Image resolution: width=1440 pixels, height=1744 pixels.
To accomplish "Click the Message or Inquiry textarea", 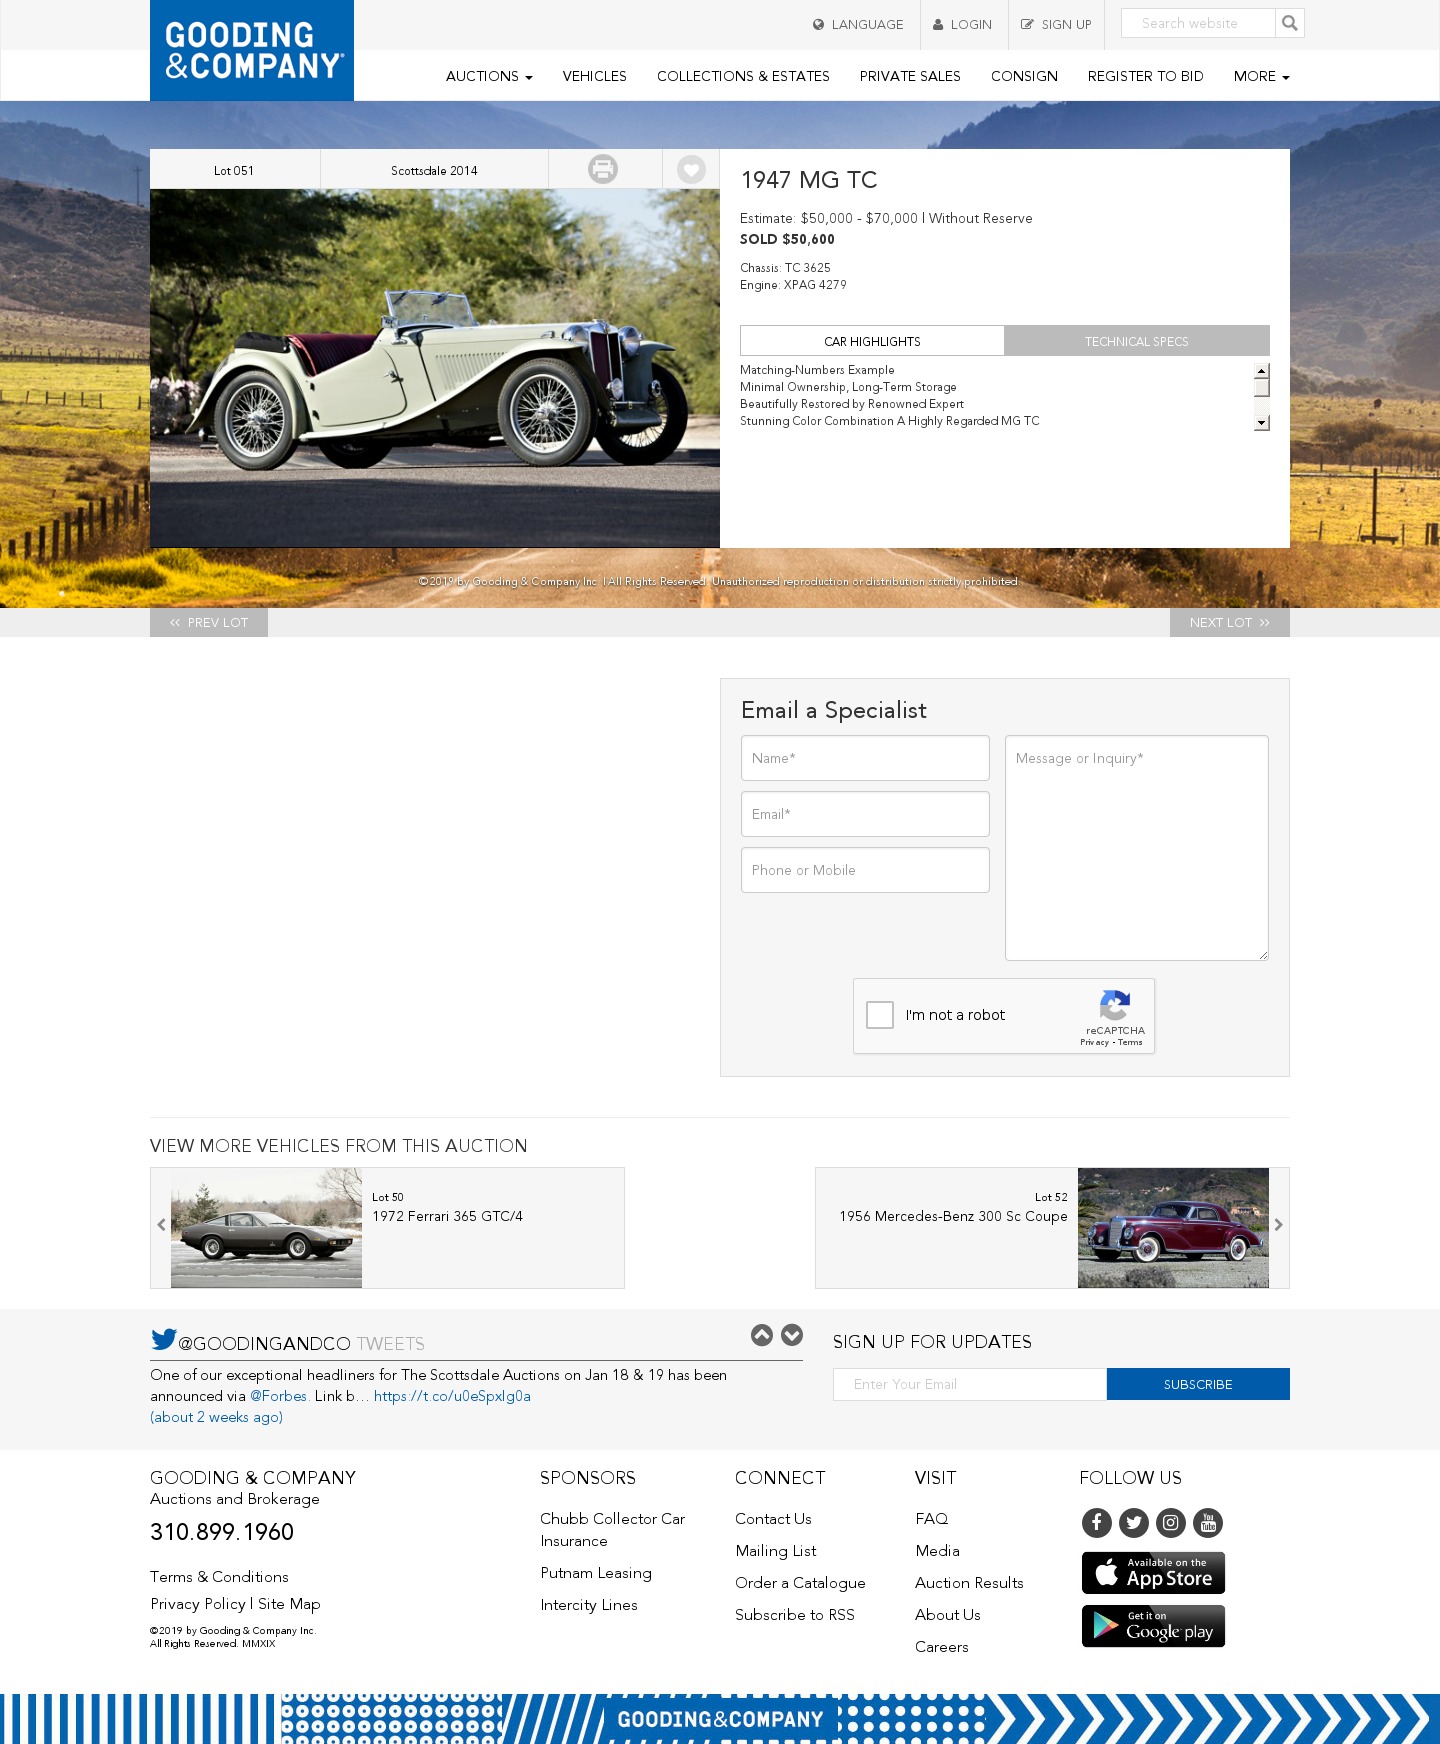I will 1137,848.
